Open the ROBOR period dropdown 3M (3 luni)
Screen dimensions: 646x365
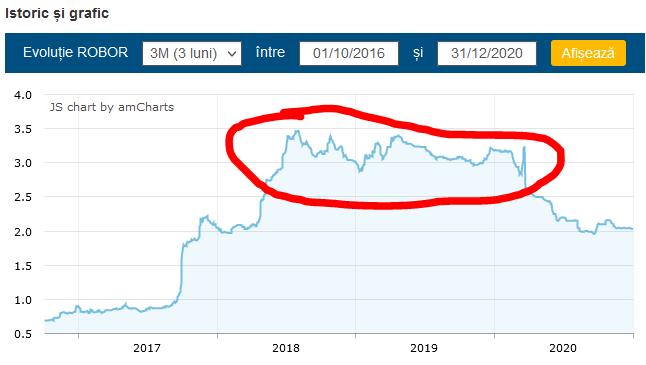point(192,53)
